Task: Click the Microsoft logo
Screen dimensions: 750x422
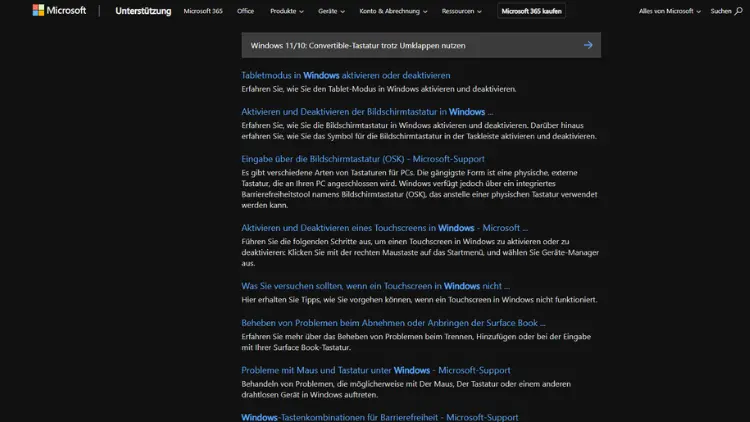Action: click(59, 11)
